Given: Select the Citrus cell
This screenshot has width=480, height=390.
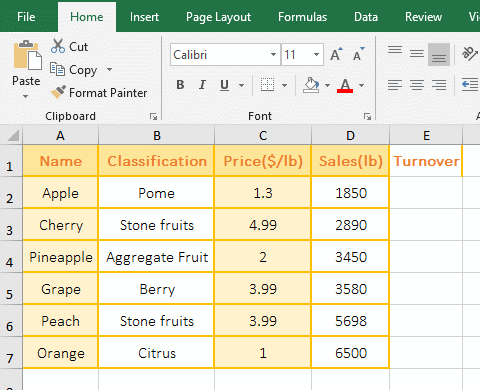Looking at the screenshot, I should coord(157,353).
